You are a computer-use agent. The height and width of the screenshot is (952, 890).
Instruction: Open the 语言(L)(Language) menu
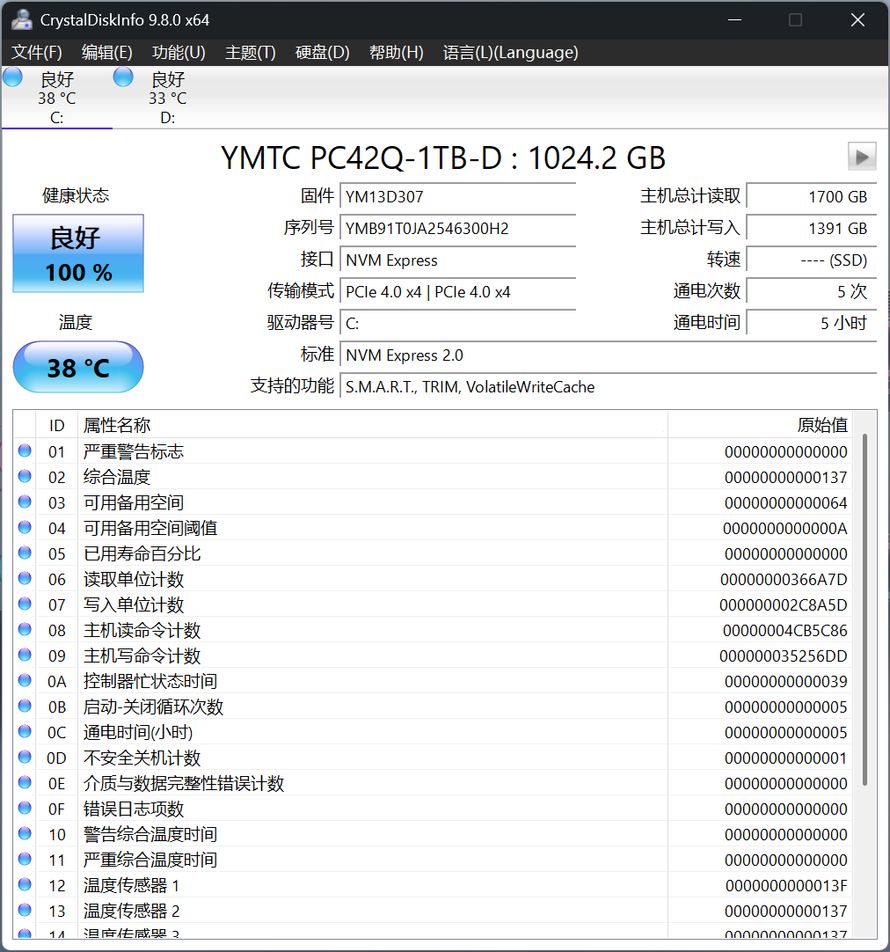510,53
